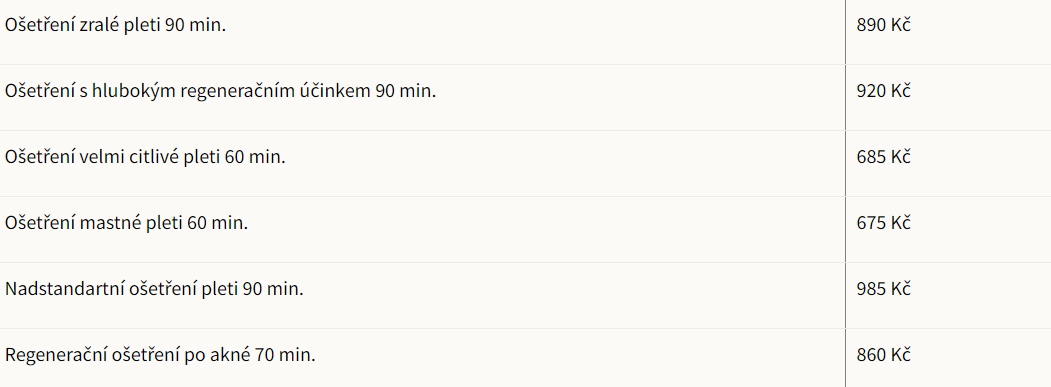Click the 685 Kč price
Screen dimensions: 1051x387
pos(883,157)
